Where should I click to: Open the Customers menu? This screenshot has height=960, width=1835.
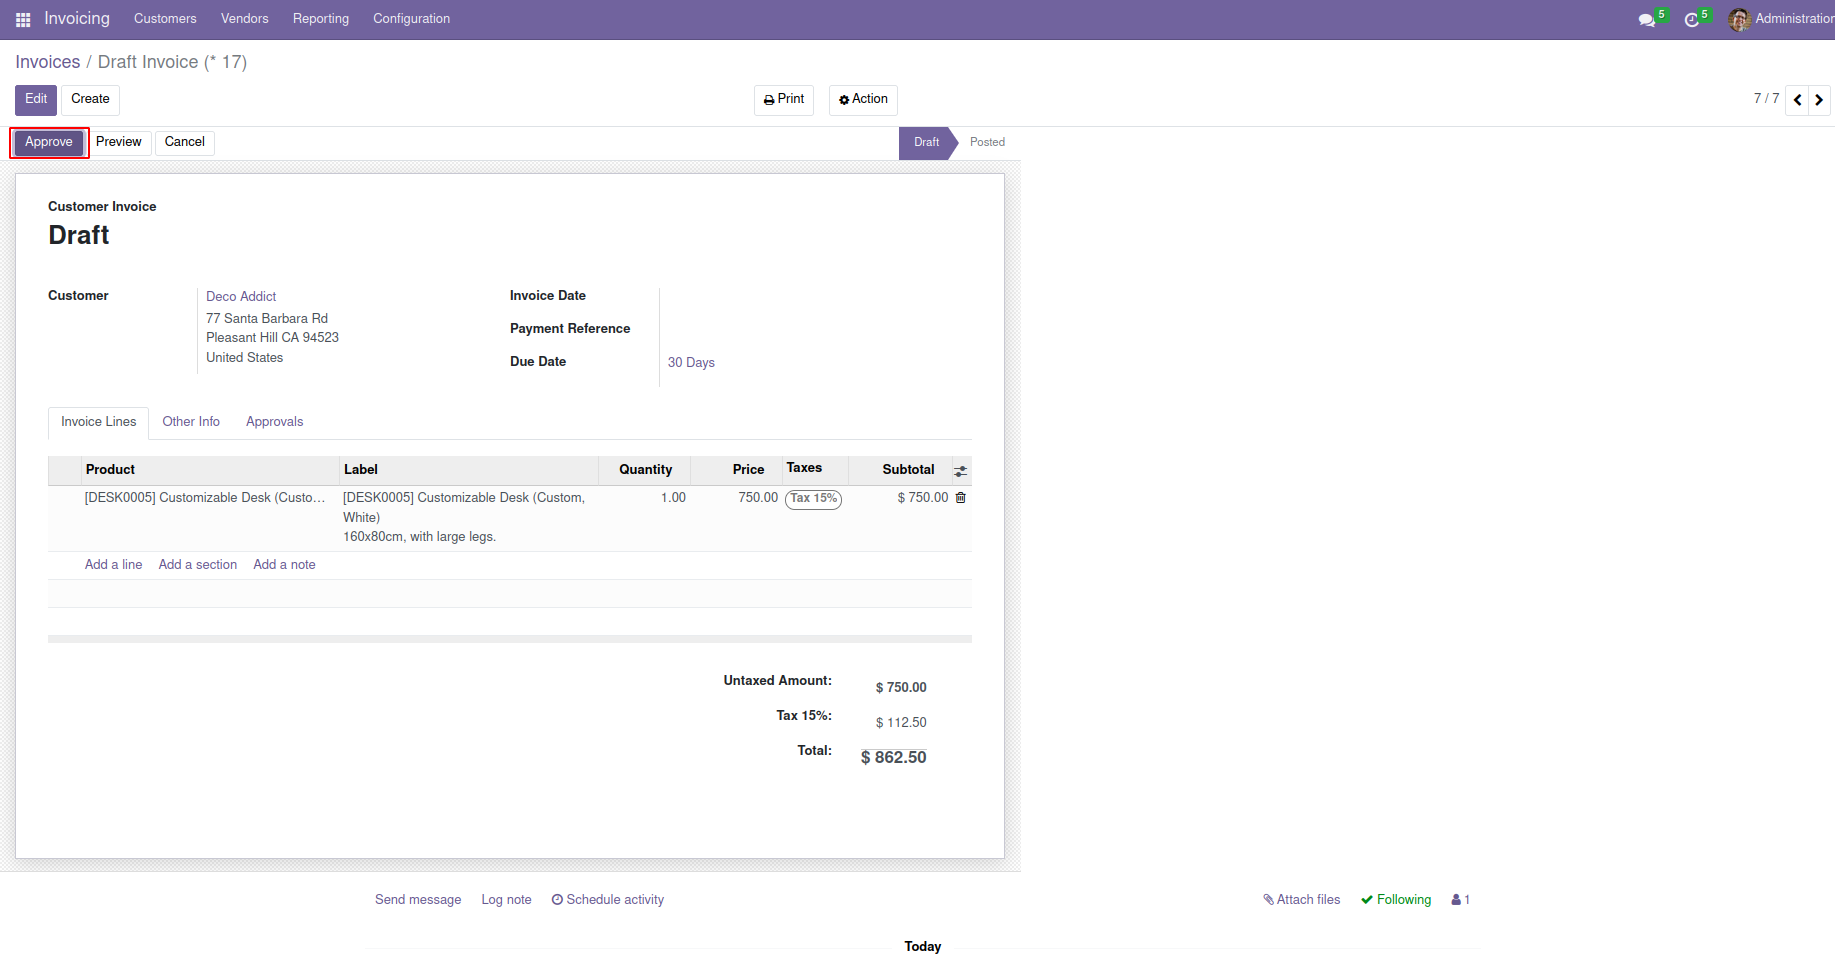pos(165,19)
